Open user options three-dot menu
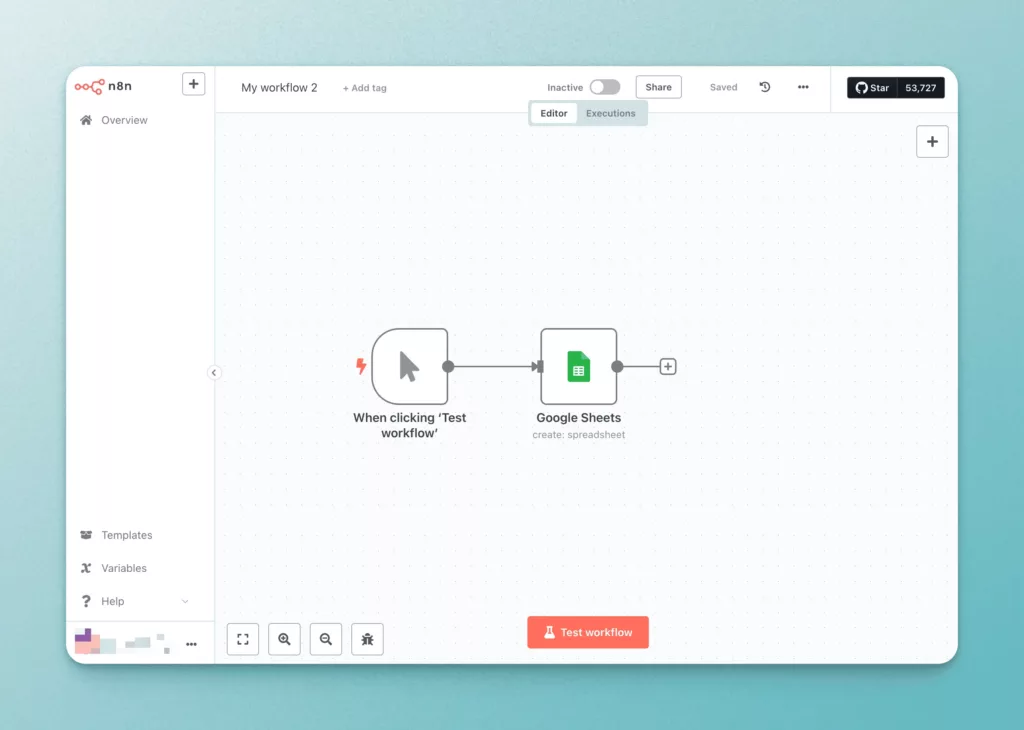 tap(191, 644)
